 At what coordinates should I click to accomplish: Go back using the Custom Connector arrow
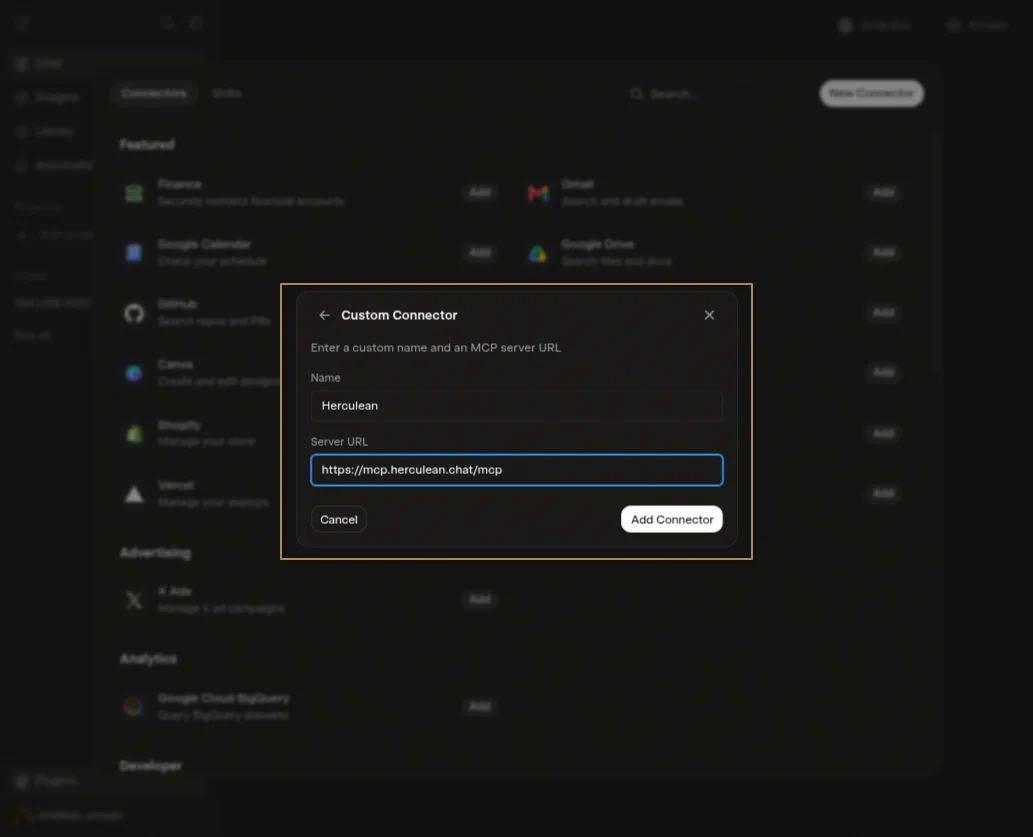pyautogui.click(x=324, y=315)
